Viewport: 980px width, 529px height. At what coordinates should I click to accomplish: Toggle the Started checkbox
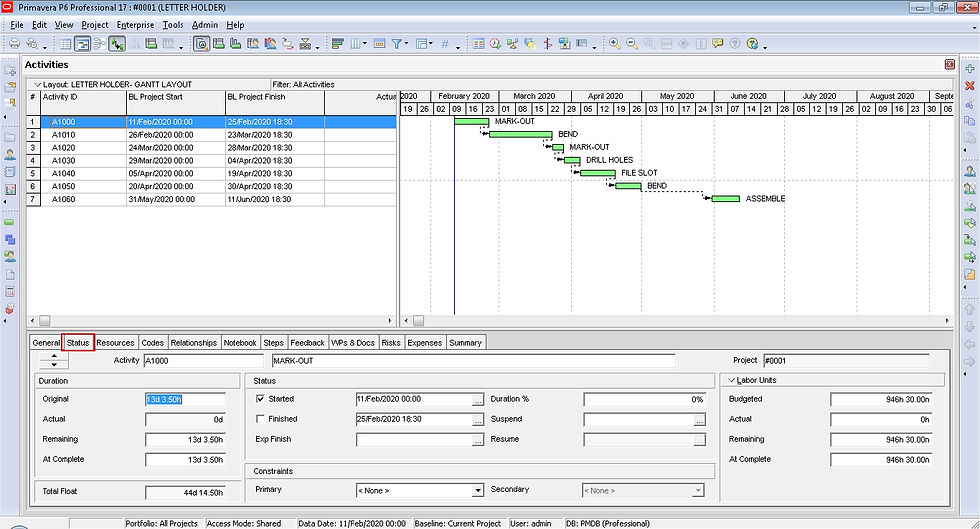(260, 399)
